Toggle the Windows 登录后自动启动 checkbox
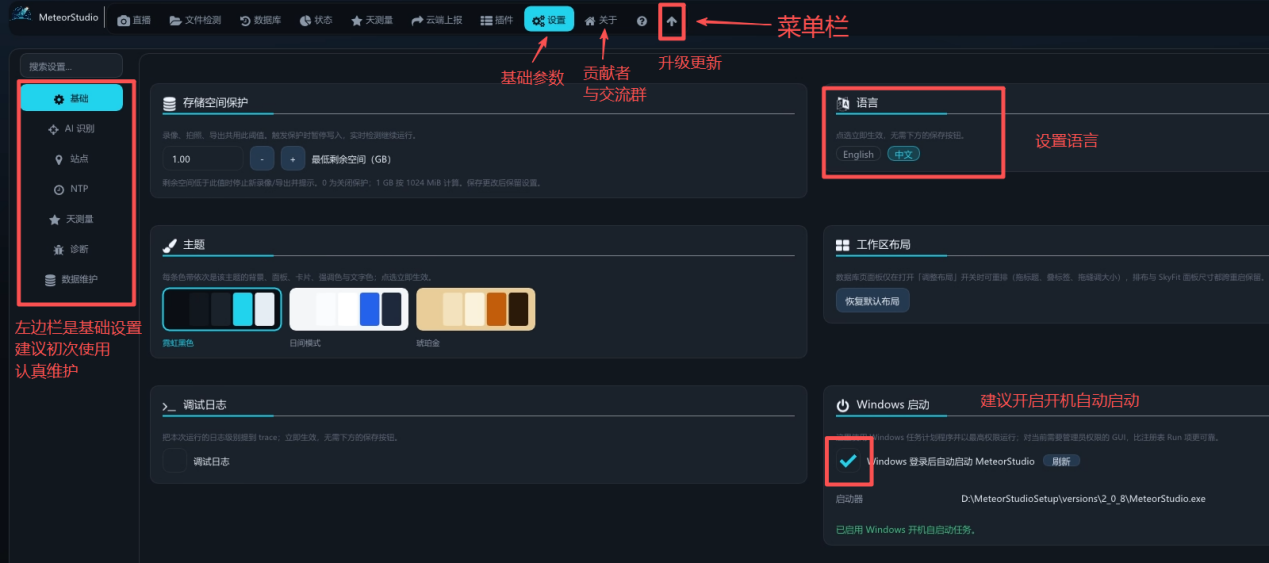 click(848, 461)
